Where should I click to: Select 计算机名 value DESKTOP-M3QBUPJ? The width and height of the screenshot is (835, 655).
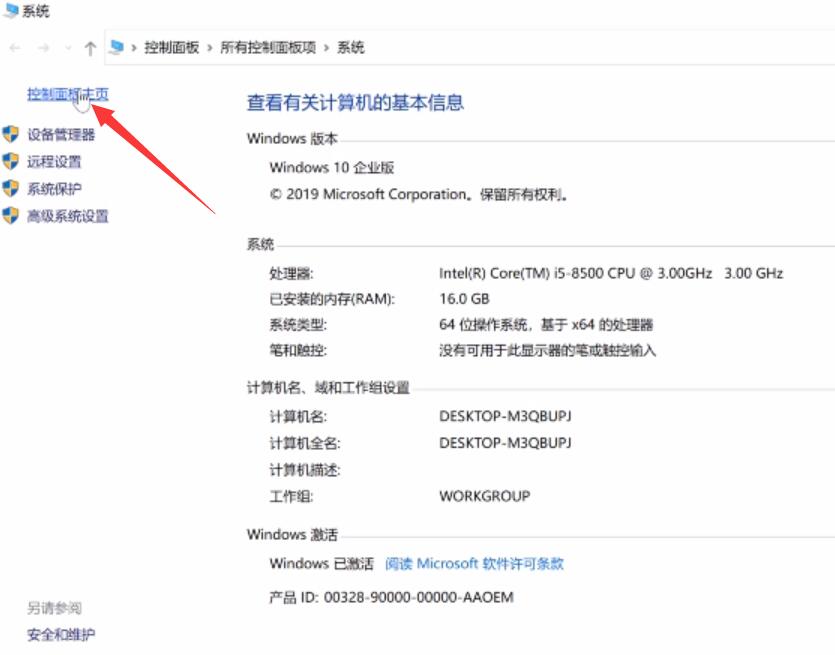[x=505, y=416]
